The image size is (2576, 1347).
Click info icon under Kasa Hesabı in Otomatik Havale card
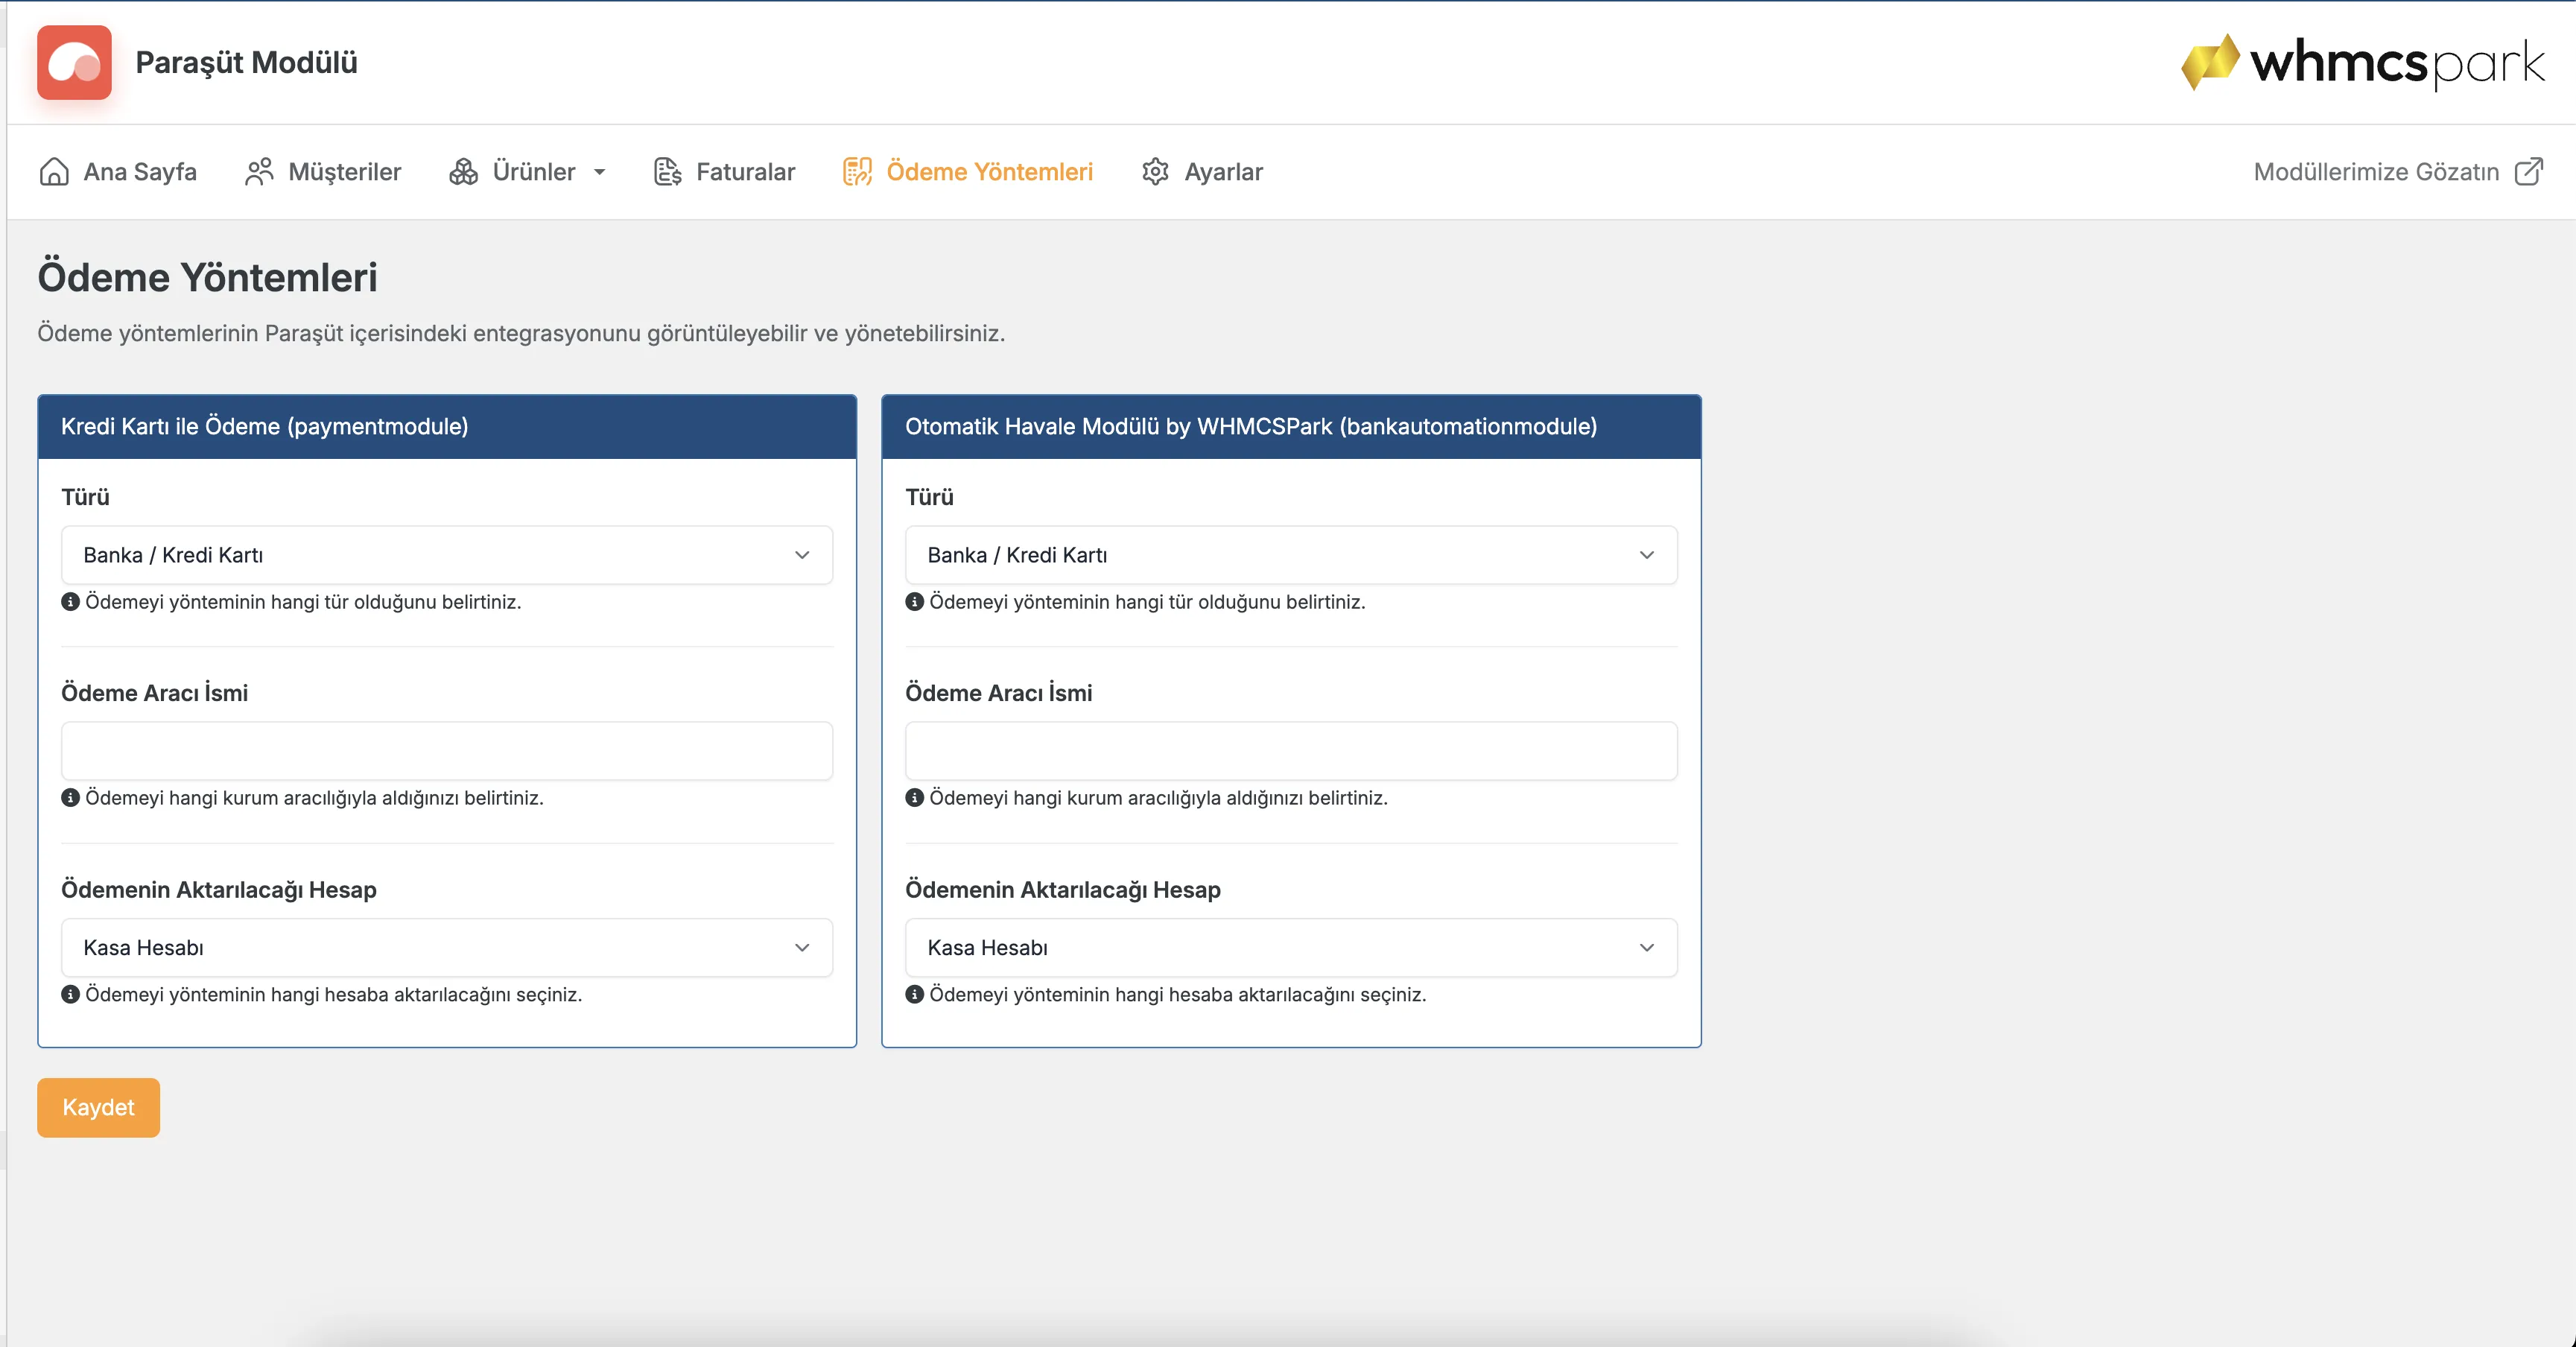coord(914,995)
